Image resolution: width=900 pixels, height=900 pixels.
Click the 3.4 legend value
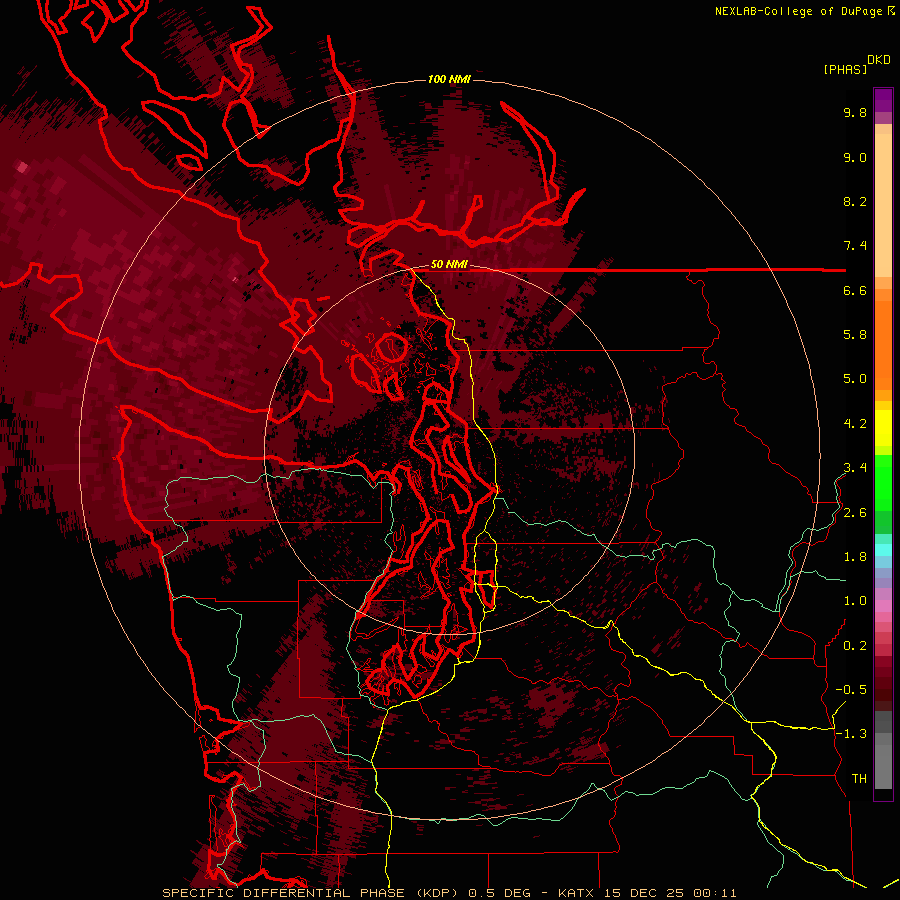[855, 468]
